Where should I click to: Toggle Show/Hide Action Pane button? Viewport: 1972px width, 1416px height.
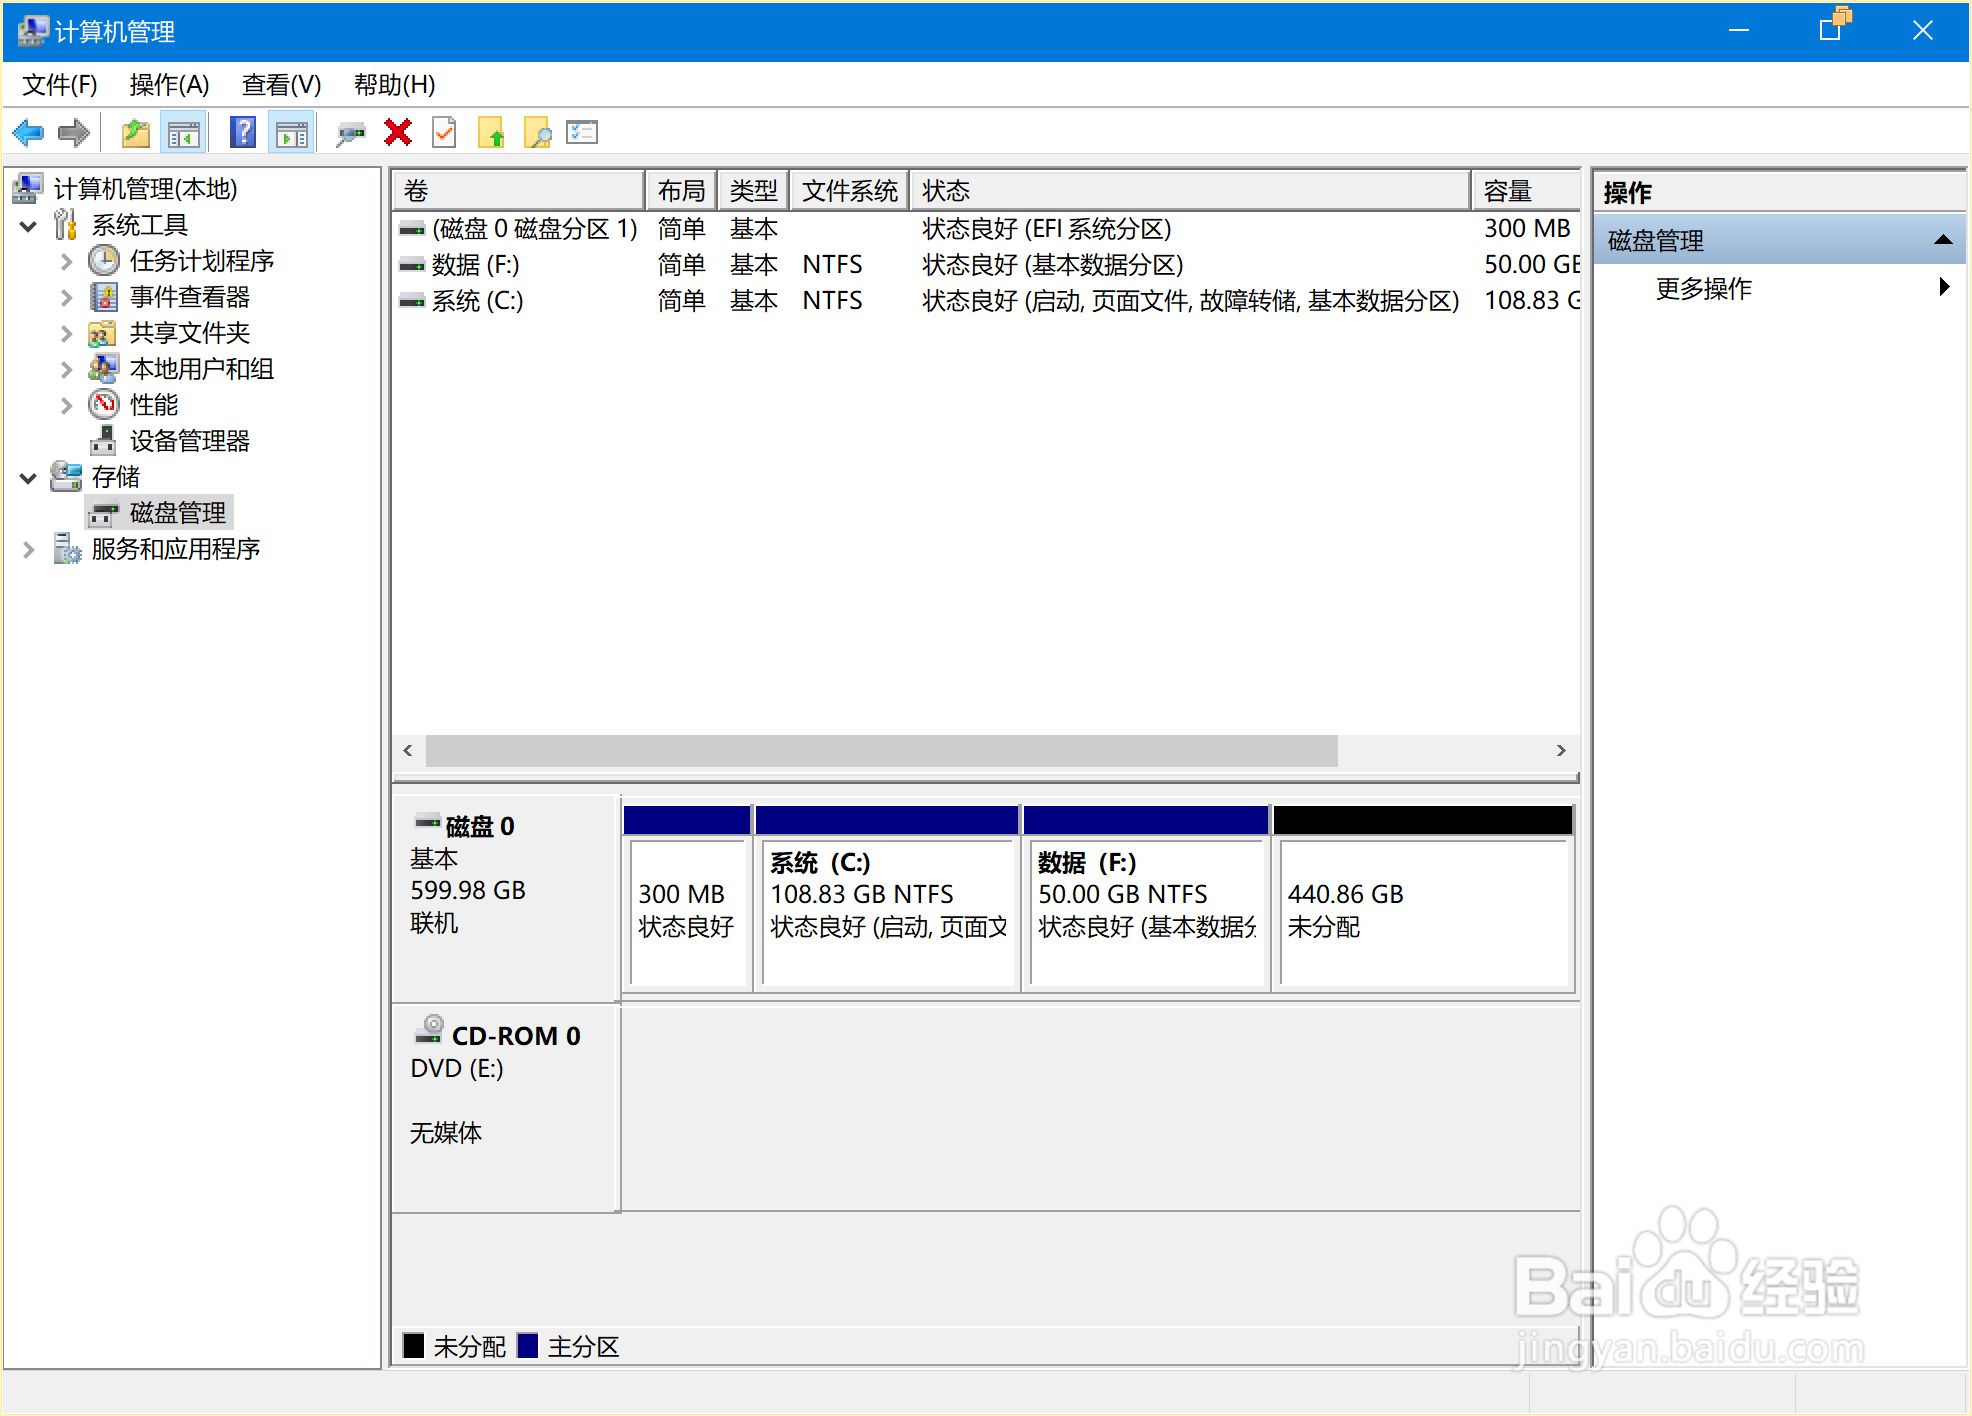[x=292, y=132]
